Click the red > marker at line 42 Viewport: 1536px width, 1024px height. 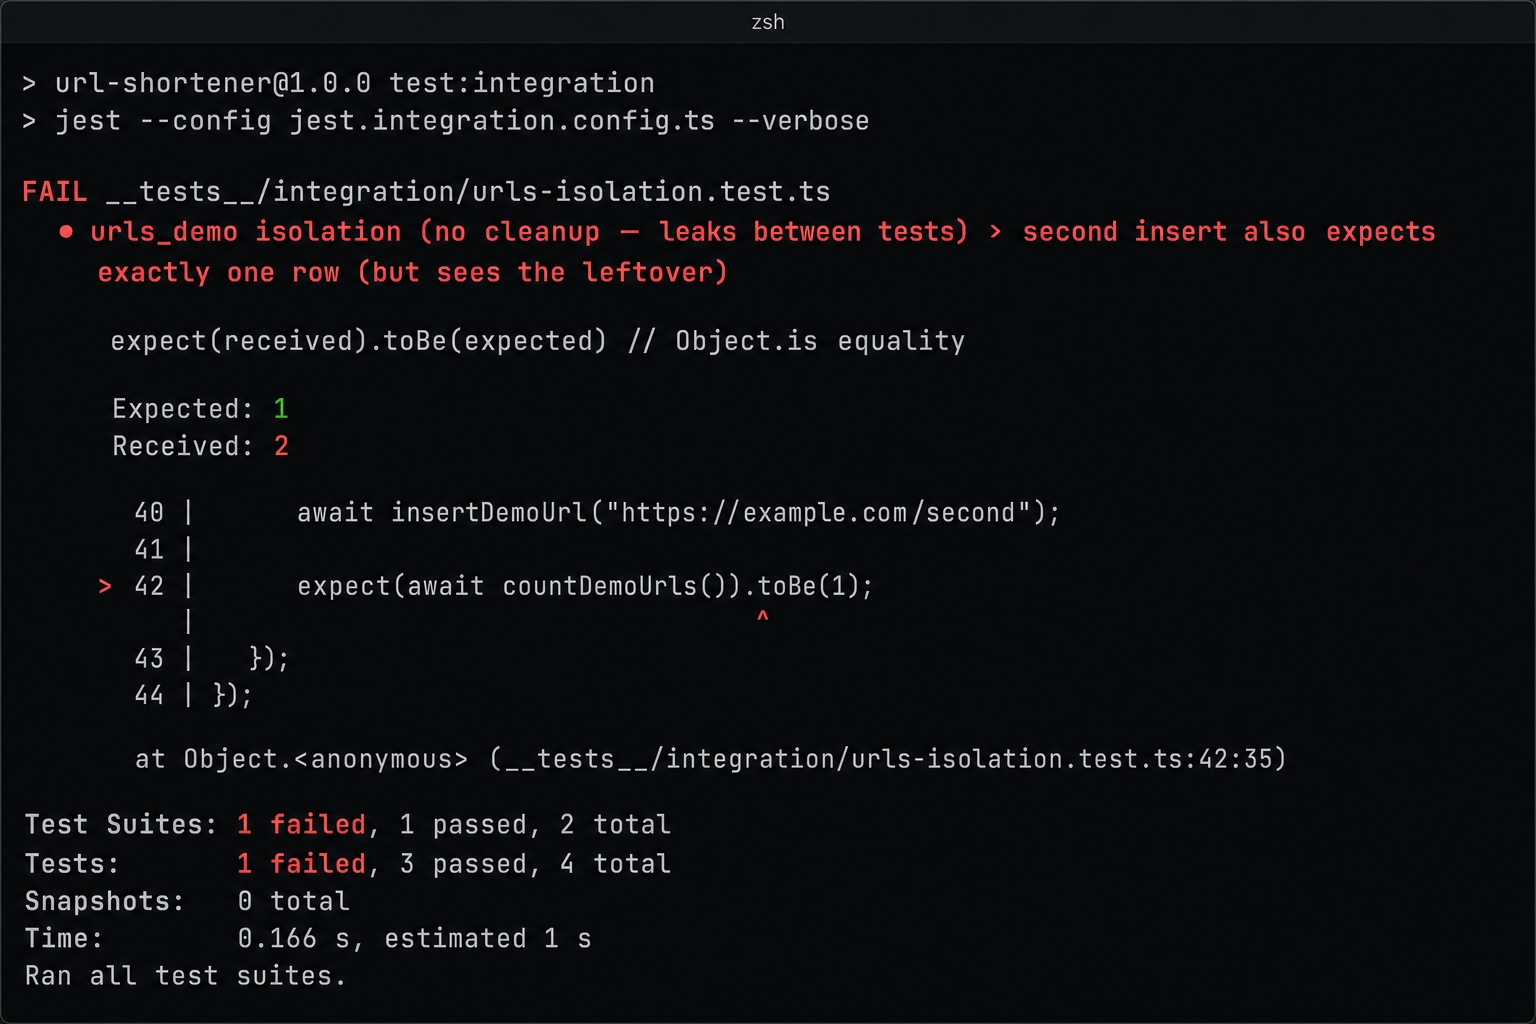[105, 586]
